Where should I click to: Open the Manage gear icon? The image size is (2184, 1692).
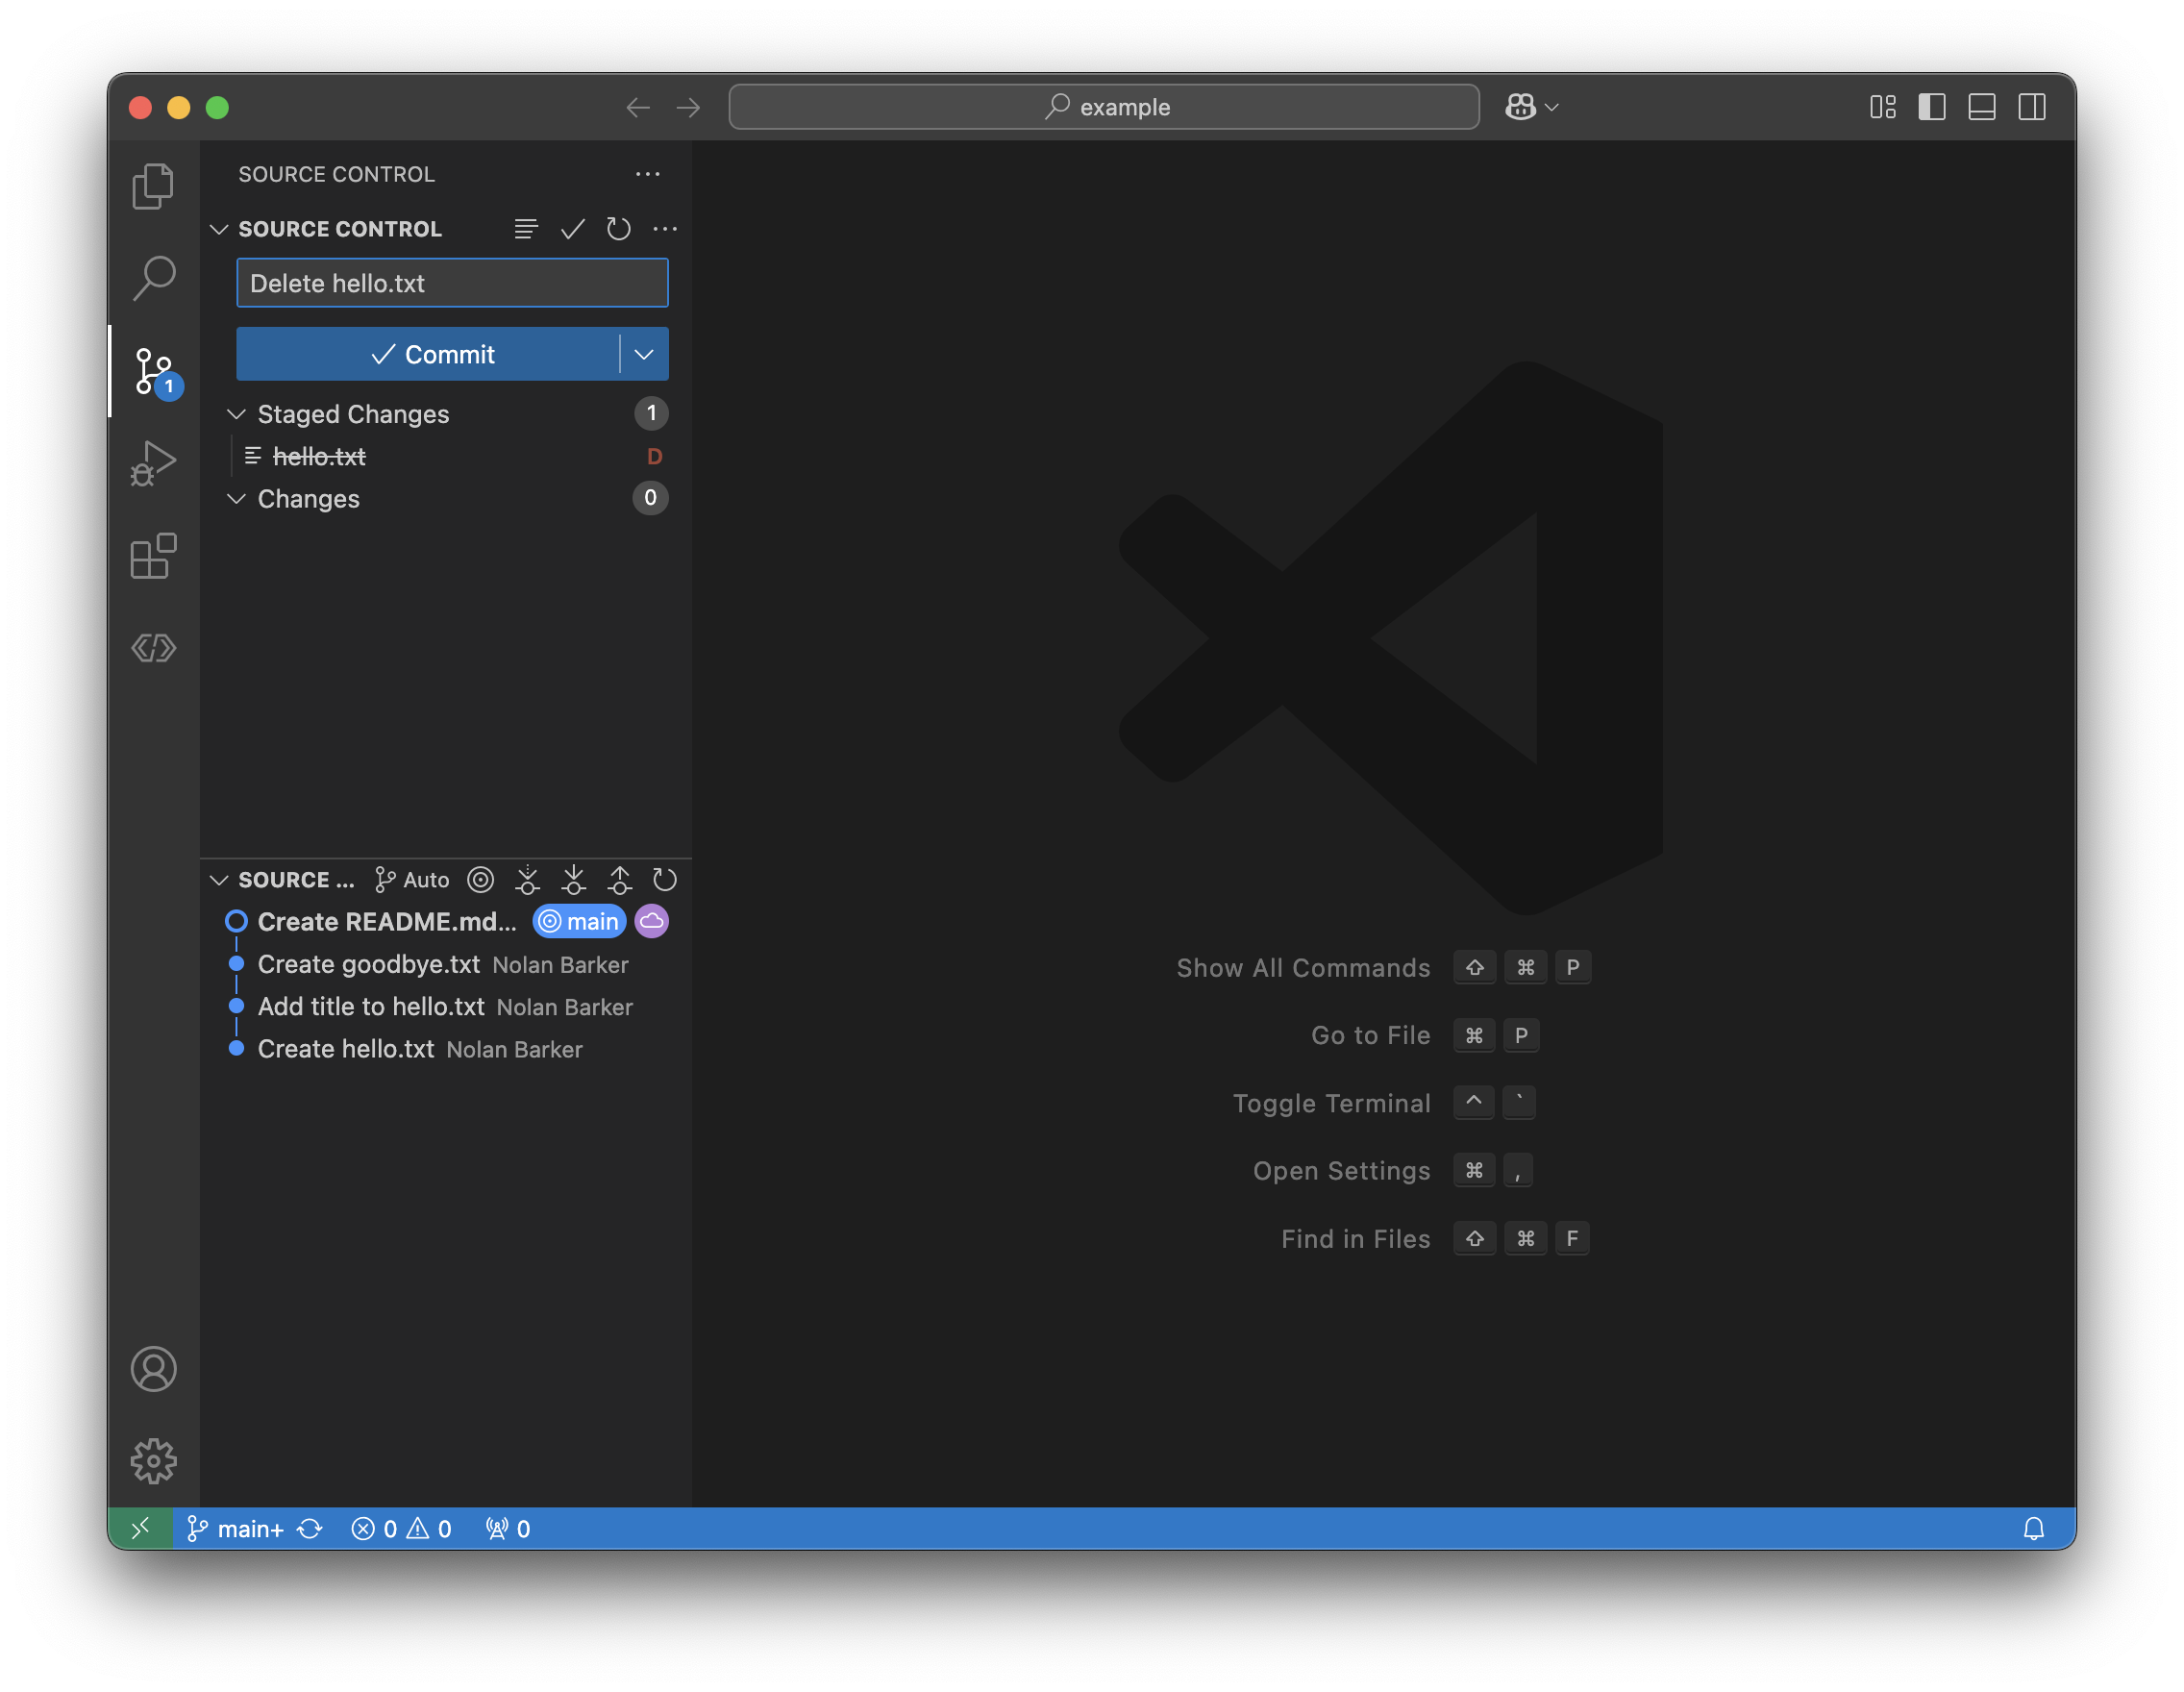pos(153,1461)
